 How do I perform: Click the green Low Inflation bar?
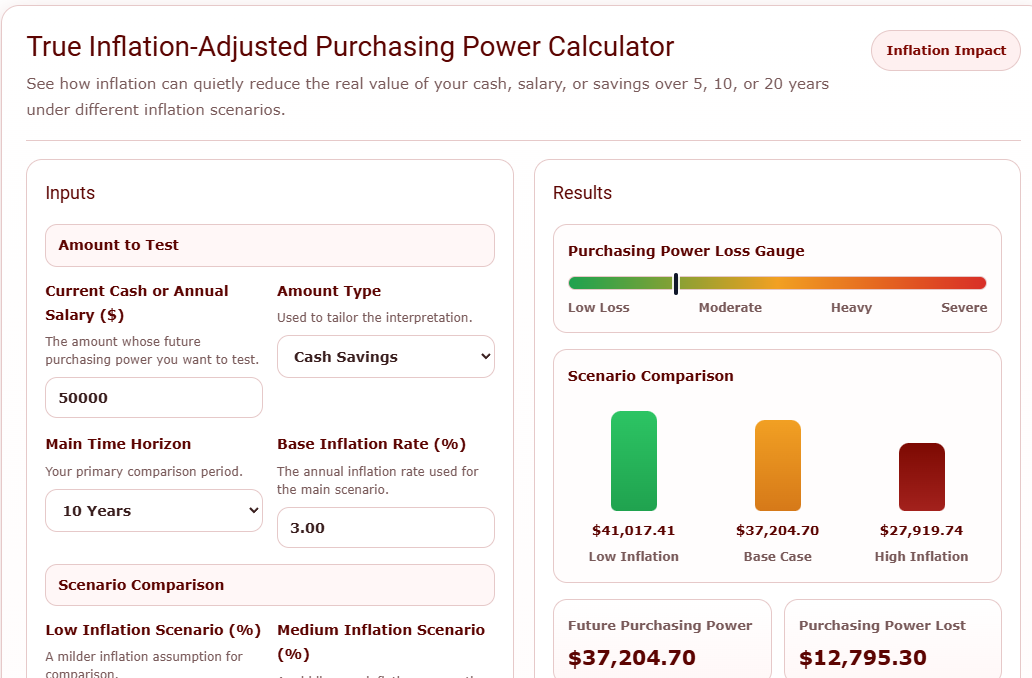(634, 461)
